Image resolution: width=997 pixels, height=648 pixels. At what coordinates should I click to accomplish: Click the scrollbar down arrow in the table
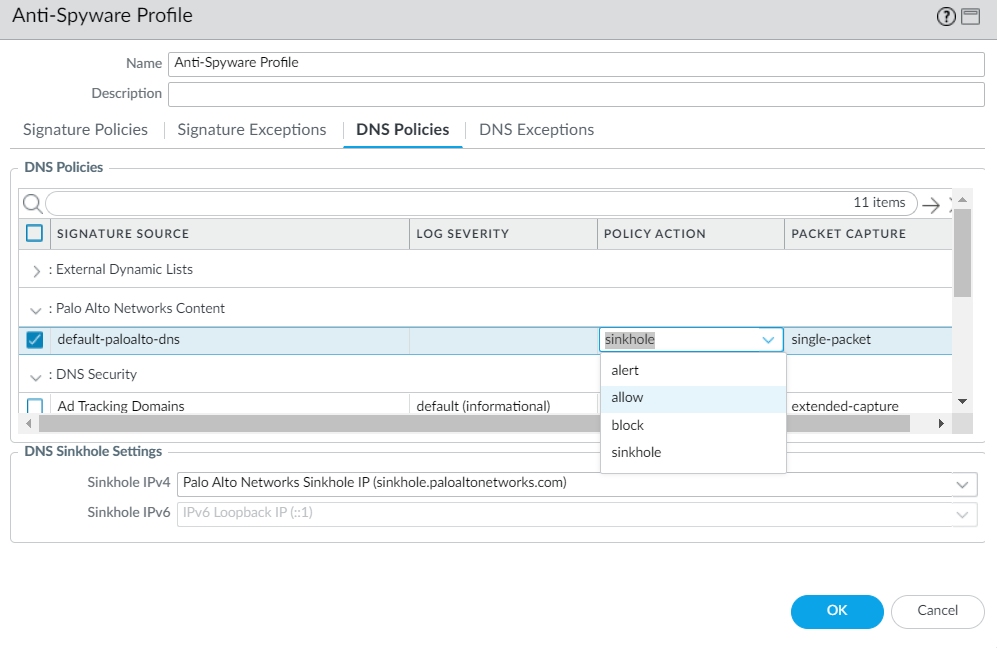(962, 401)
